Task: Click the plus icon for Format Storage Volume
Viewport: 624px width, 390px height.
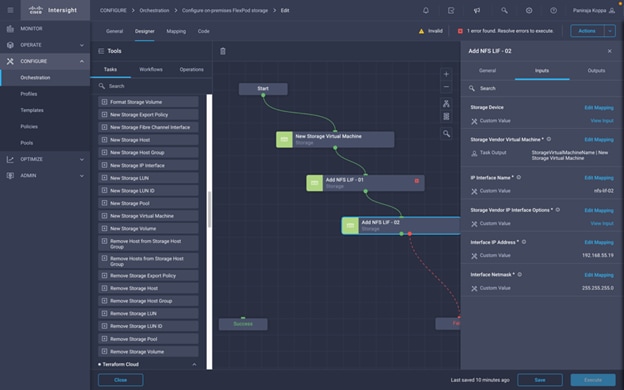Action: [104, 102]
